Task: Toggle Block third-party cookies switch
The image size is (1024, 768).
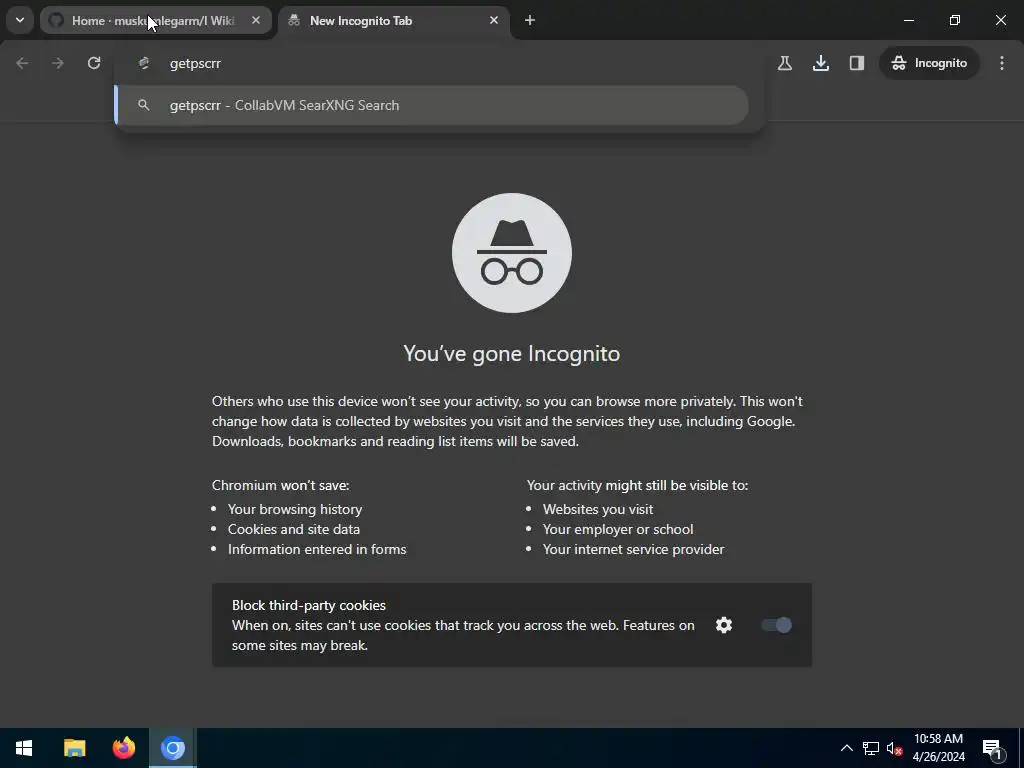Action: 776,625
